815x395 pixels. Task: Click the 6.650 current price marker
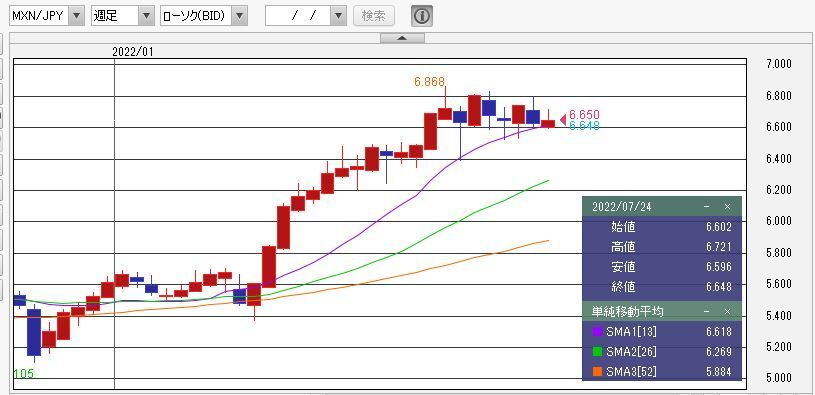tap(584, 114)
